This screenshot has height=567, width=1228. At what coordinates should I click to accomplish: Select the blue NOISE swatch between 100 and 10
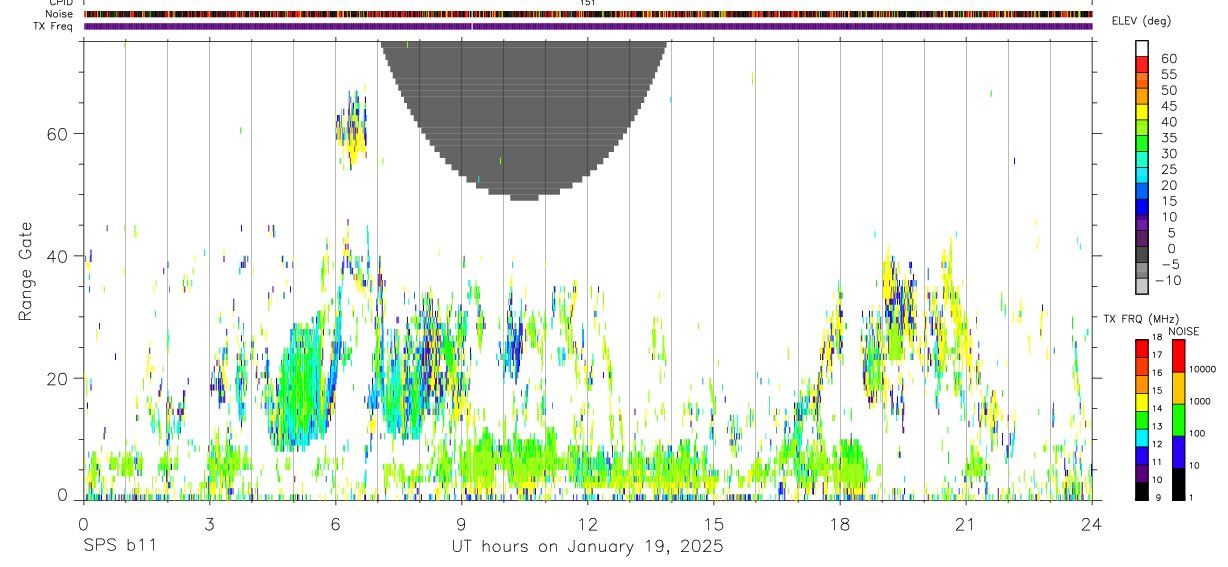[1179, 452]
